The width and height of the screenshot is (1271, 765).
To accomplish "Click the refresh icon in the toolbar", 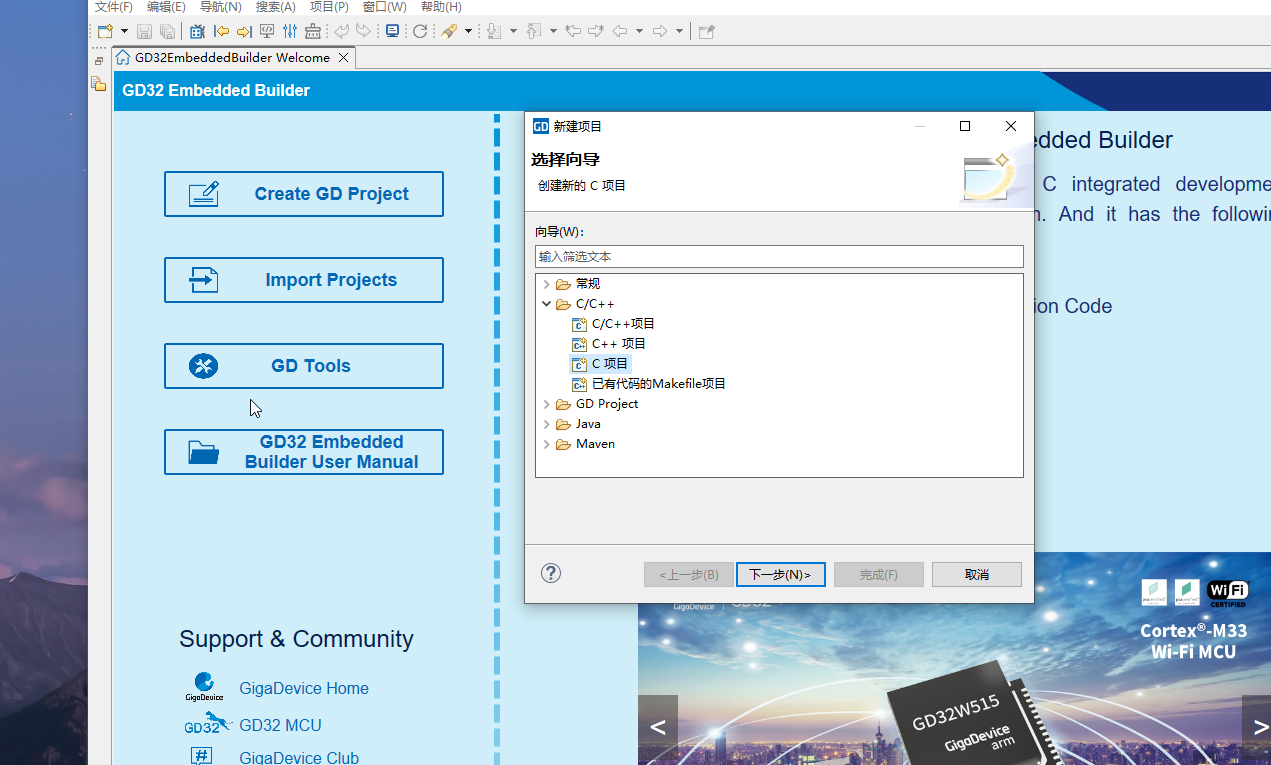I will click(420, 31).
